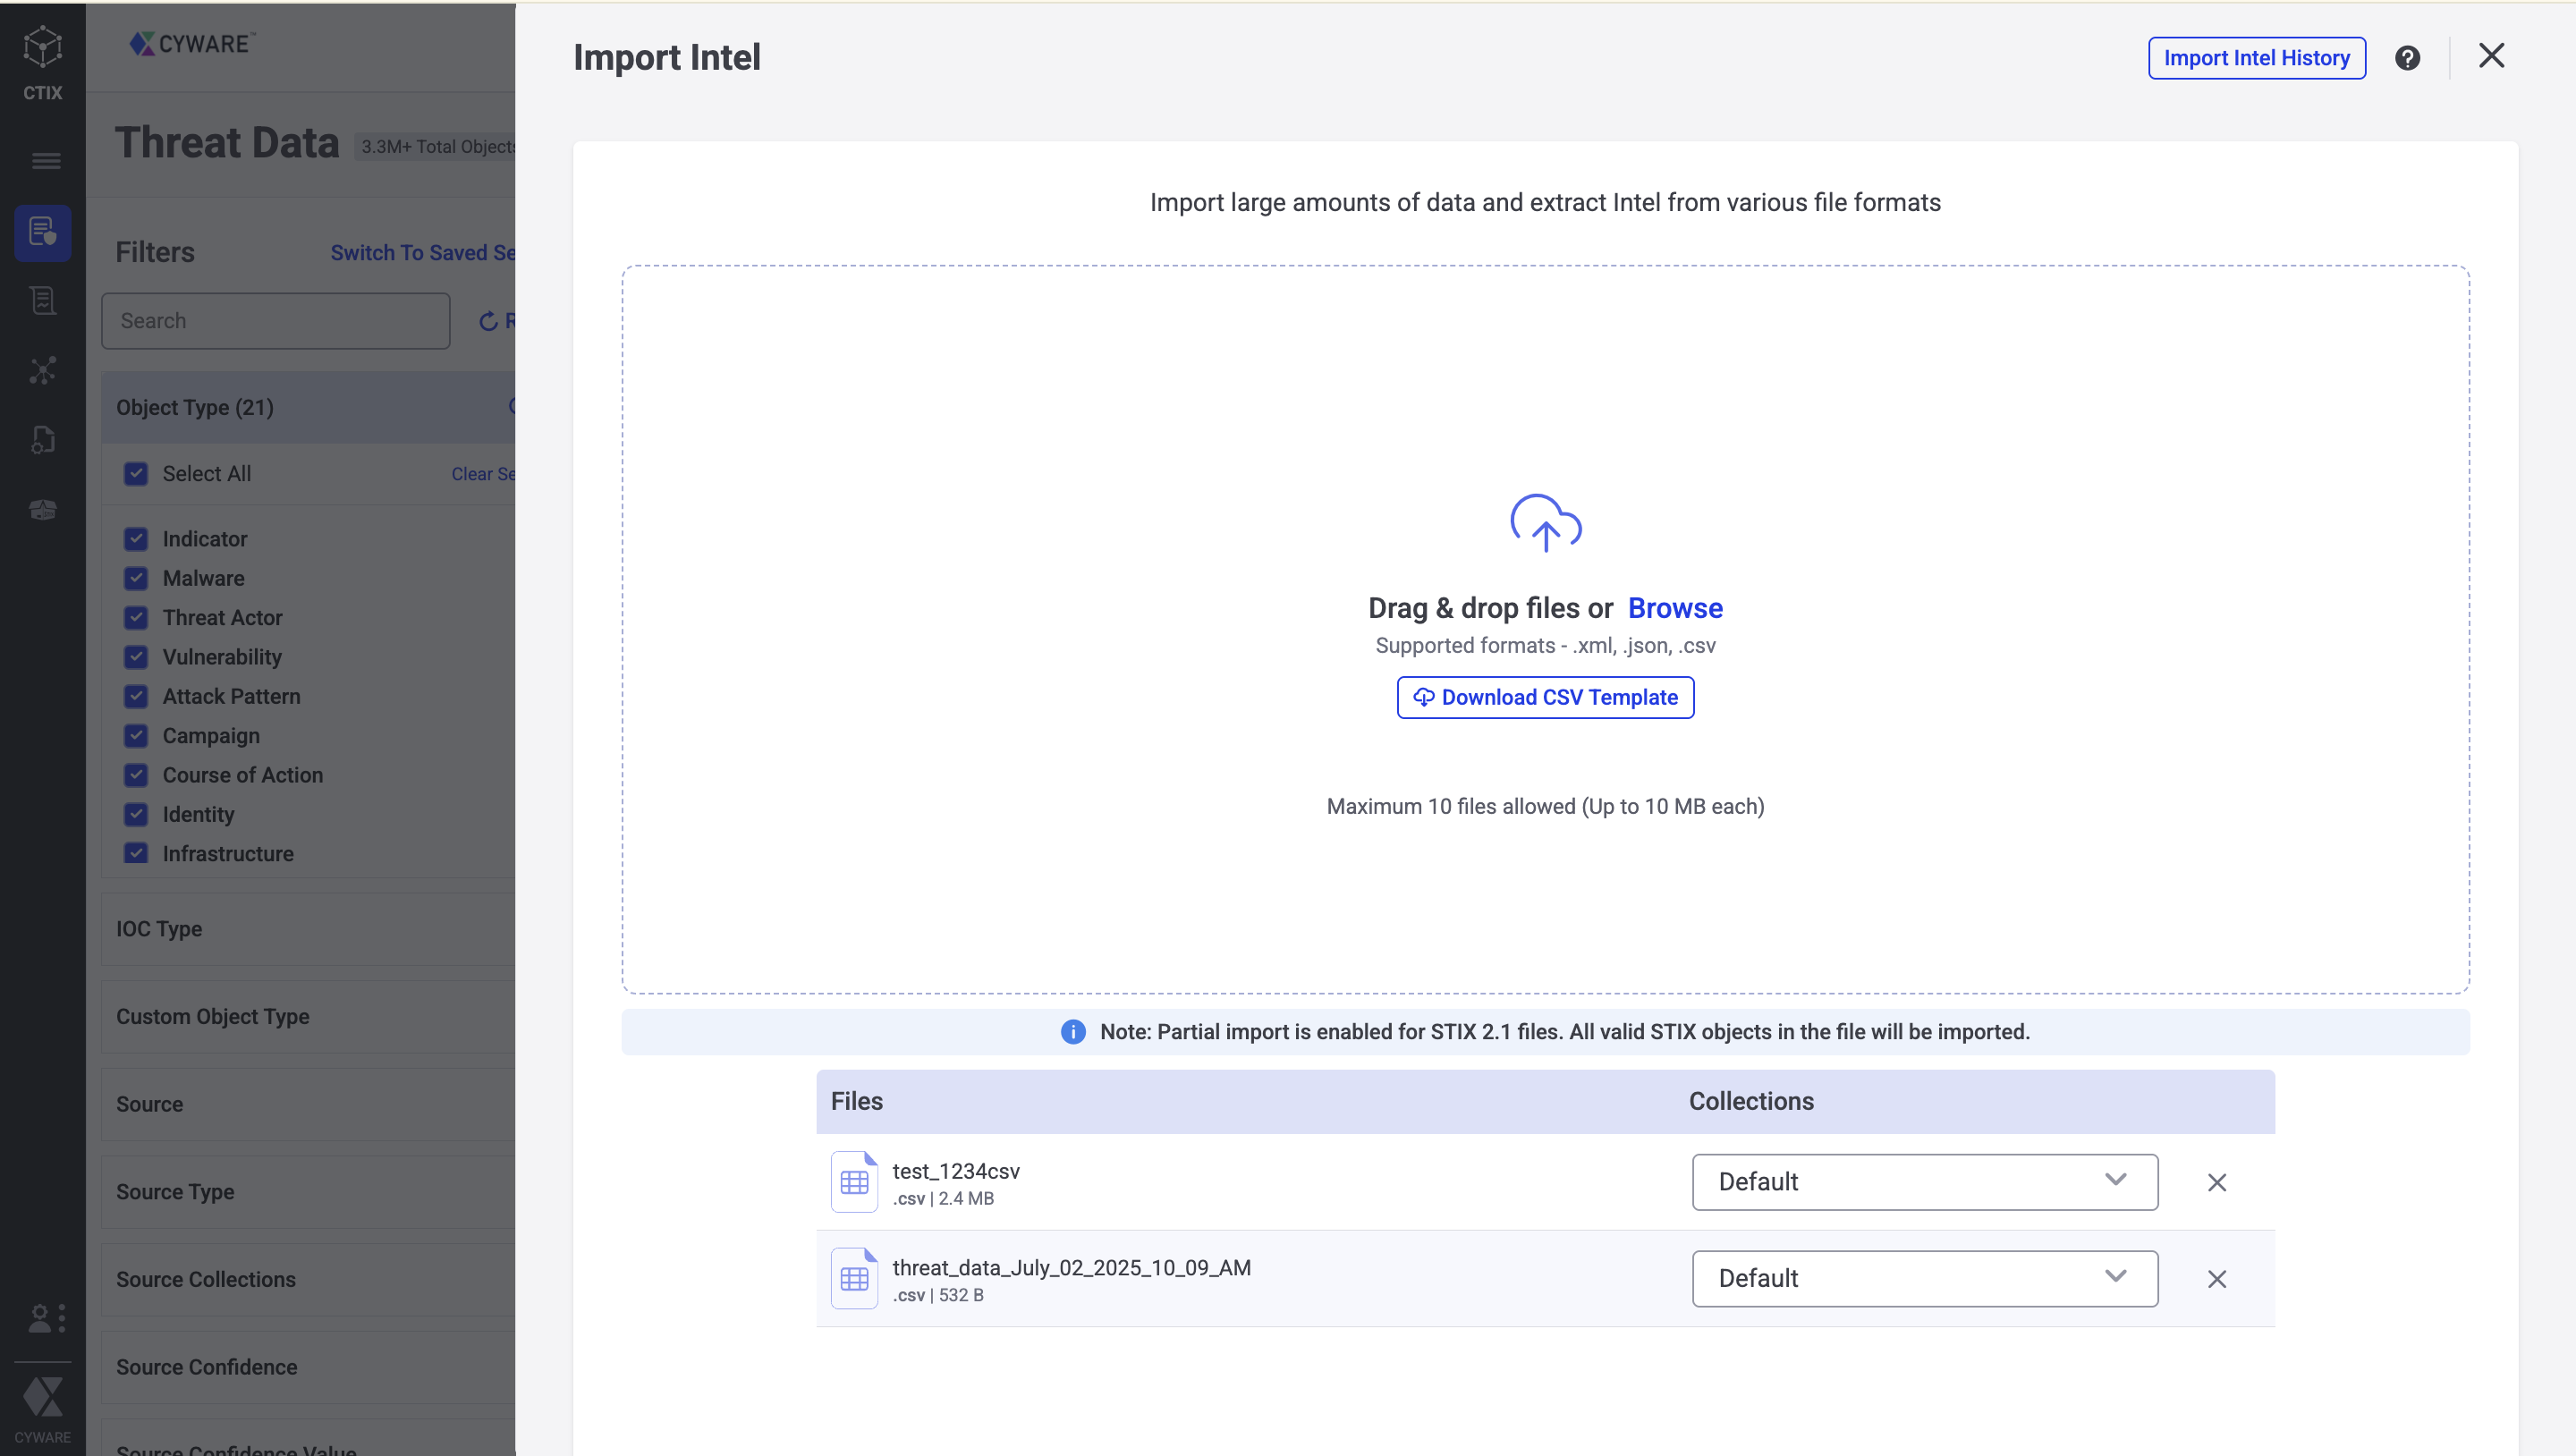Image resolution: width=2576 pixels, height=1456 pixels.
Task: Click the Threat Data sidebar icon
Action: [42, 232]
